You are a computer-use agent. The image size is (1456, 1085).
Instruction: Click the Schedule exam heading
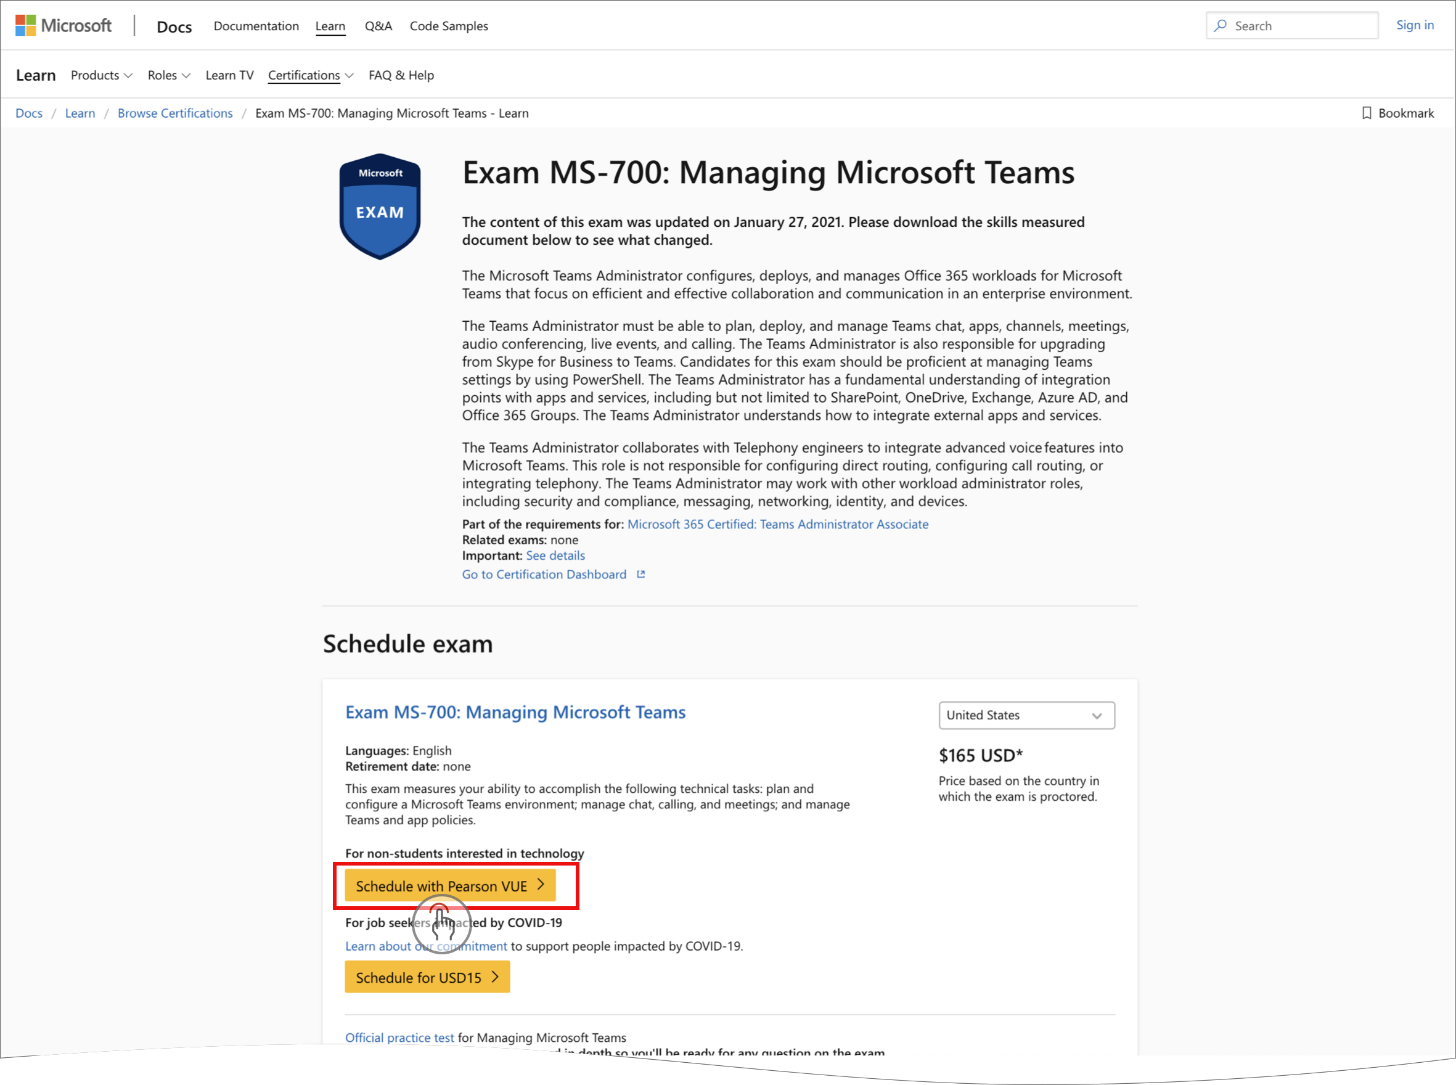(x=408, y=644)
